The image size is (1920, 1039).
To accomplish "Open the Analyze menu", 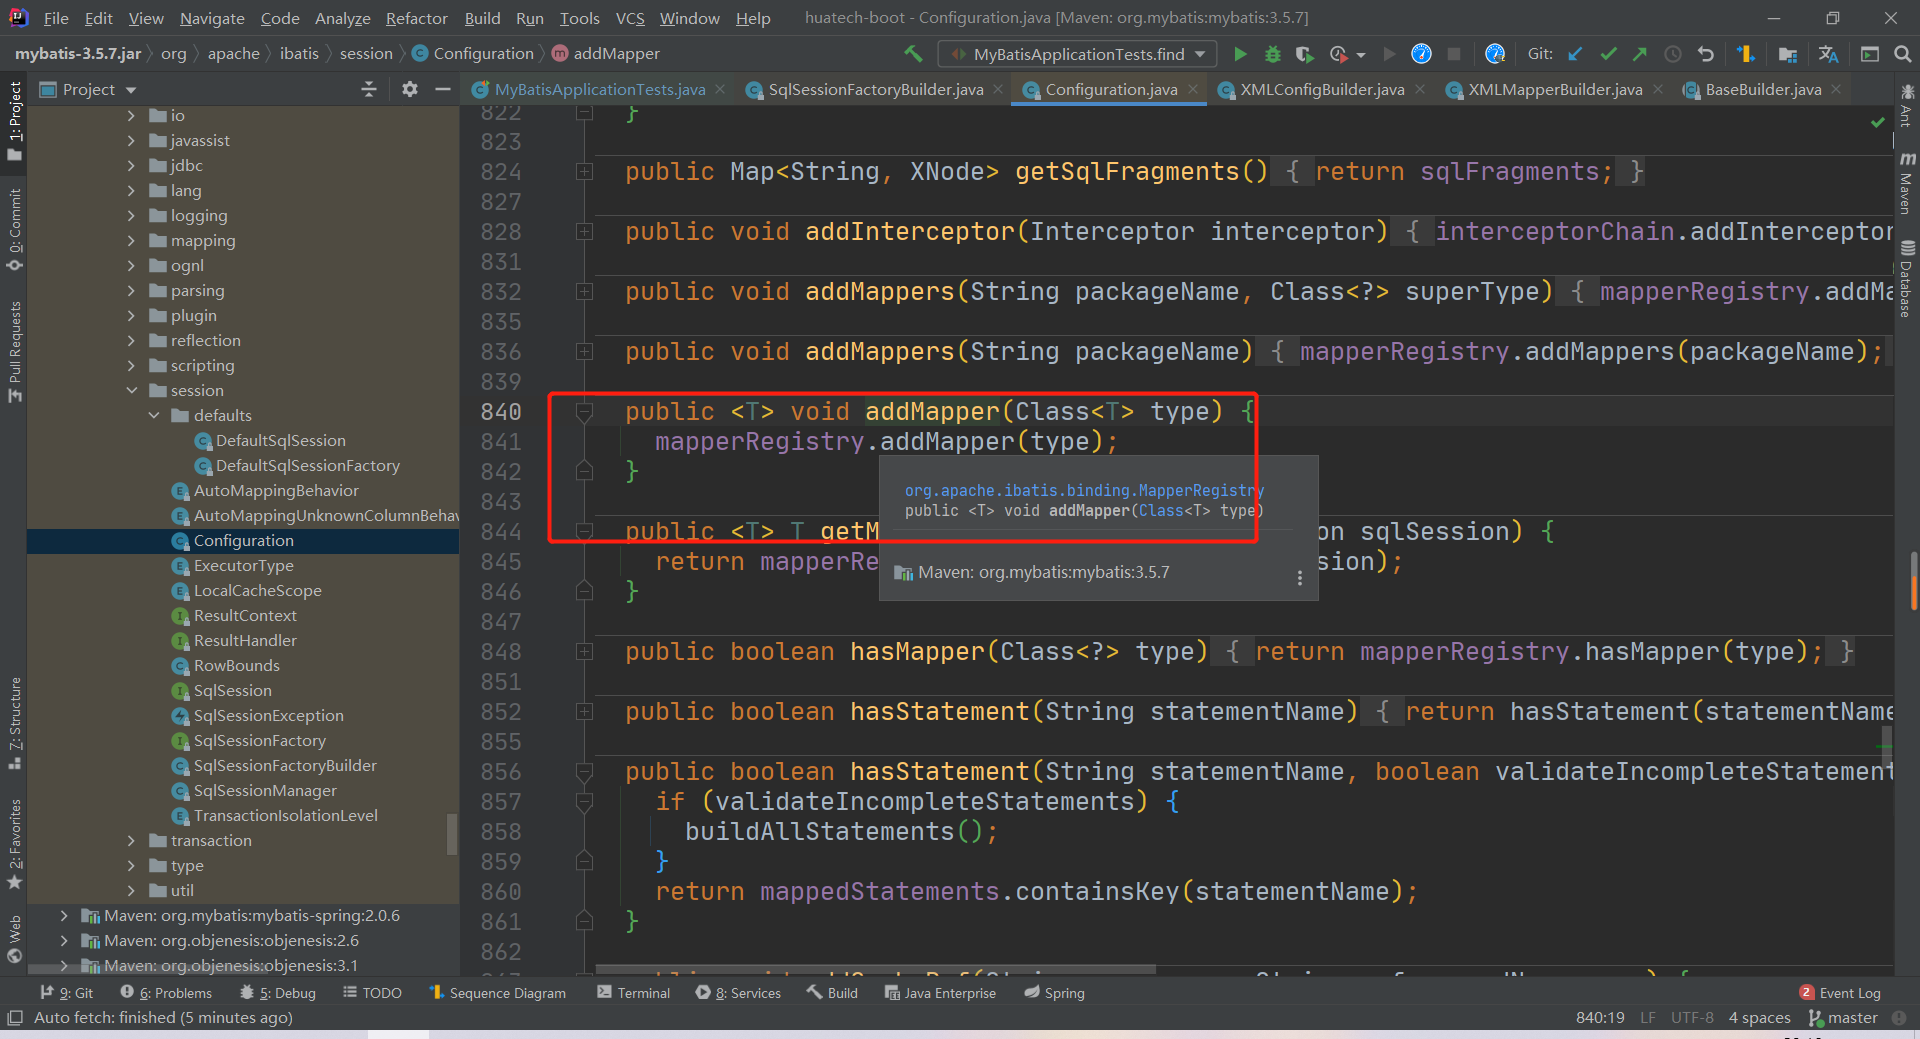I will coord(342,18).
